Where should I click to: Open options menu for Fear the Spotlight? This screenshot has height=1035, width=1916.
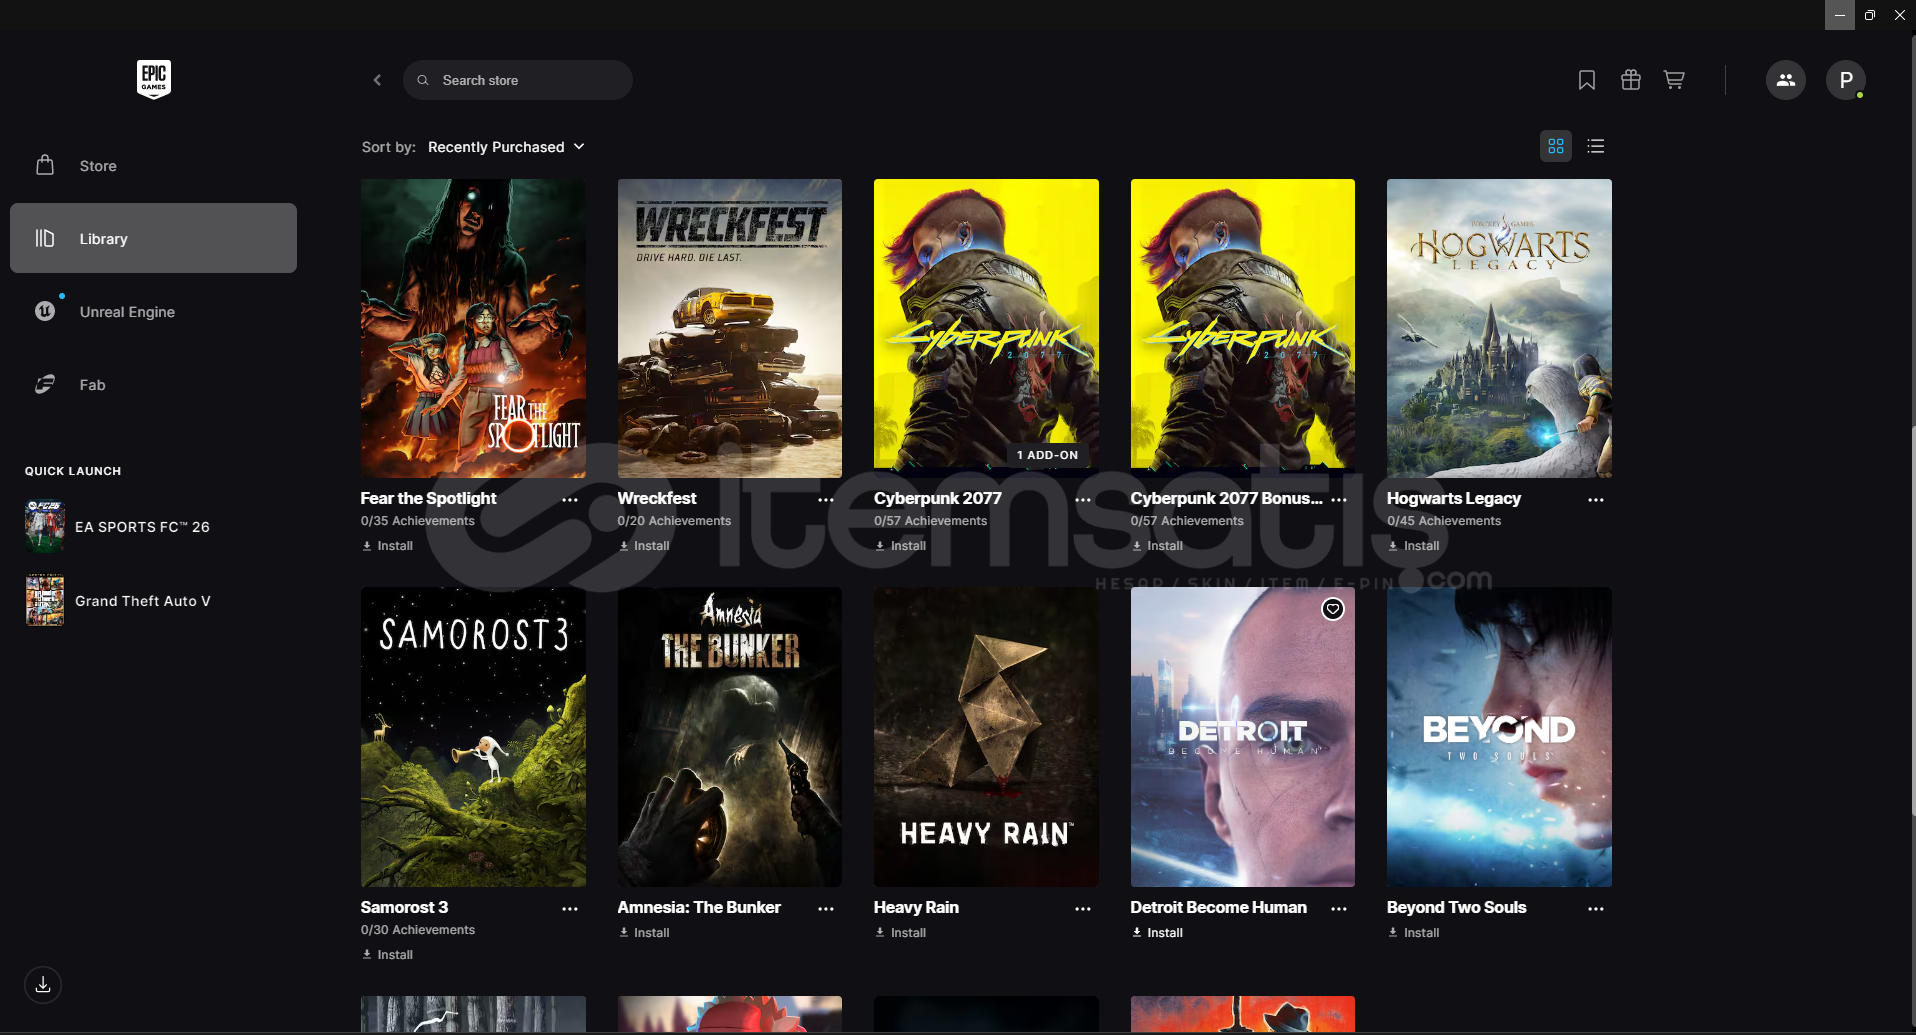(570, 499)
